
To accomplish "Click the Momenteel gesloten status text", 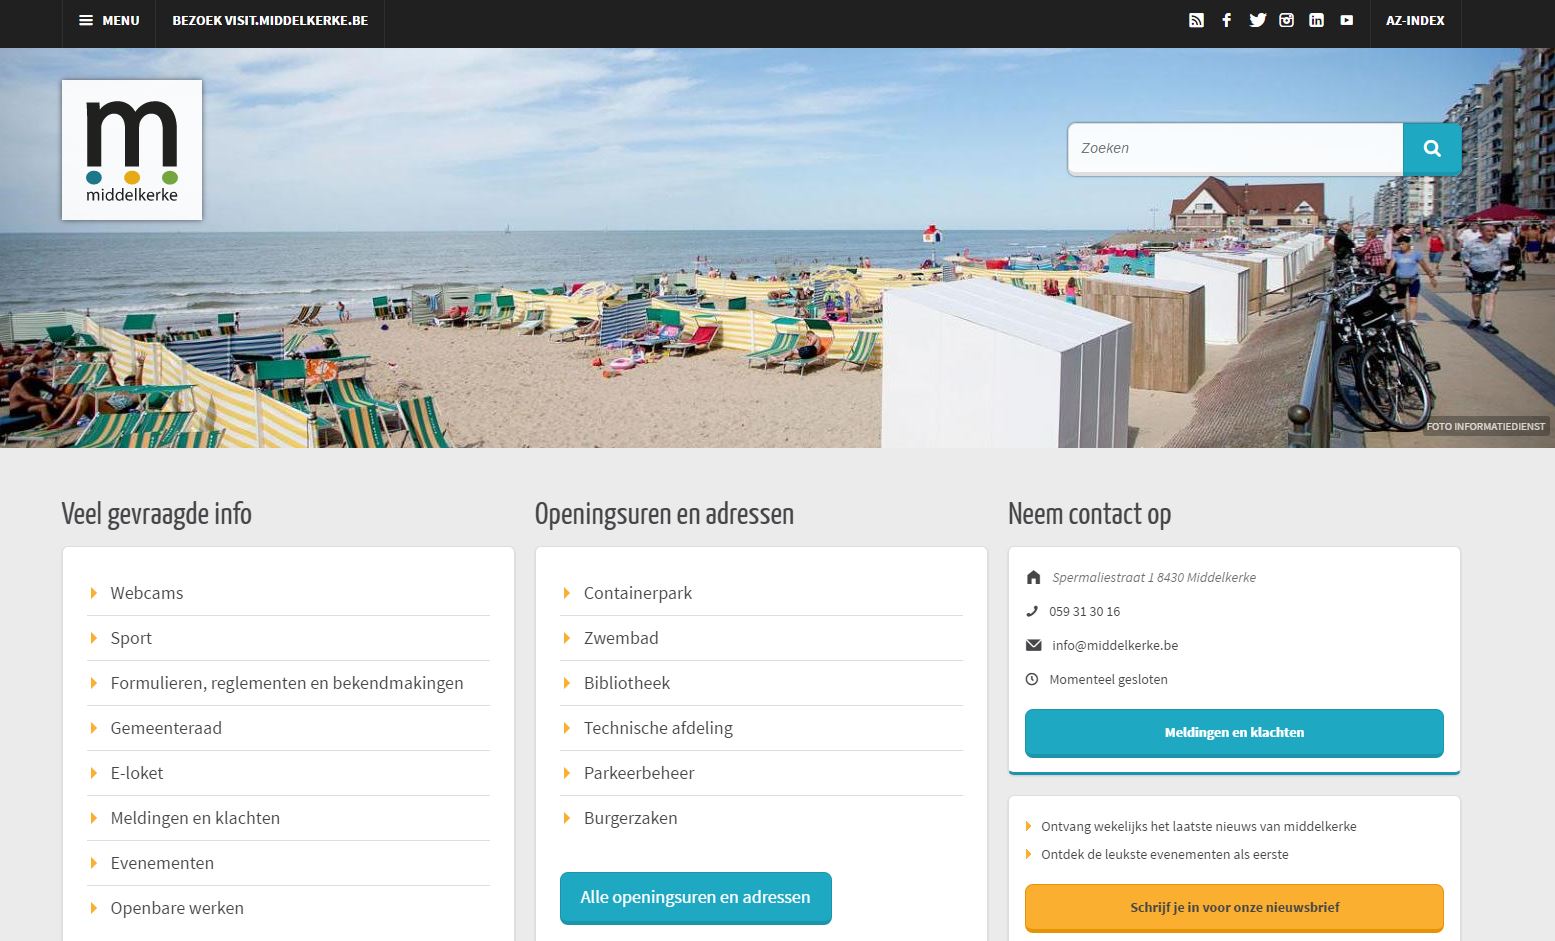I will point(1108,679).
